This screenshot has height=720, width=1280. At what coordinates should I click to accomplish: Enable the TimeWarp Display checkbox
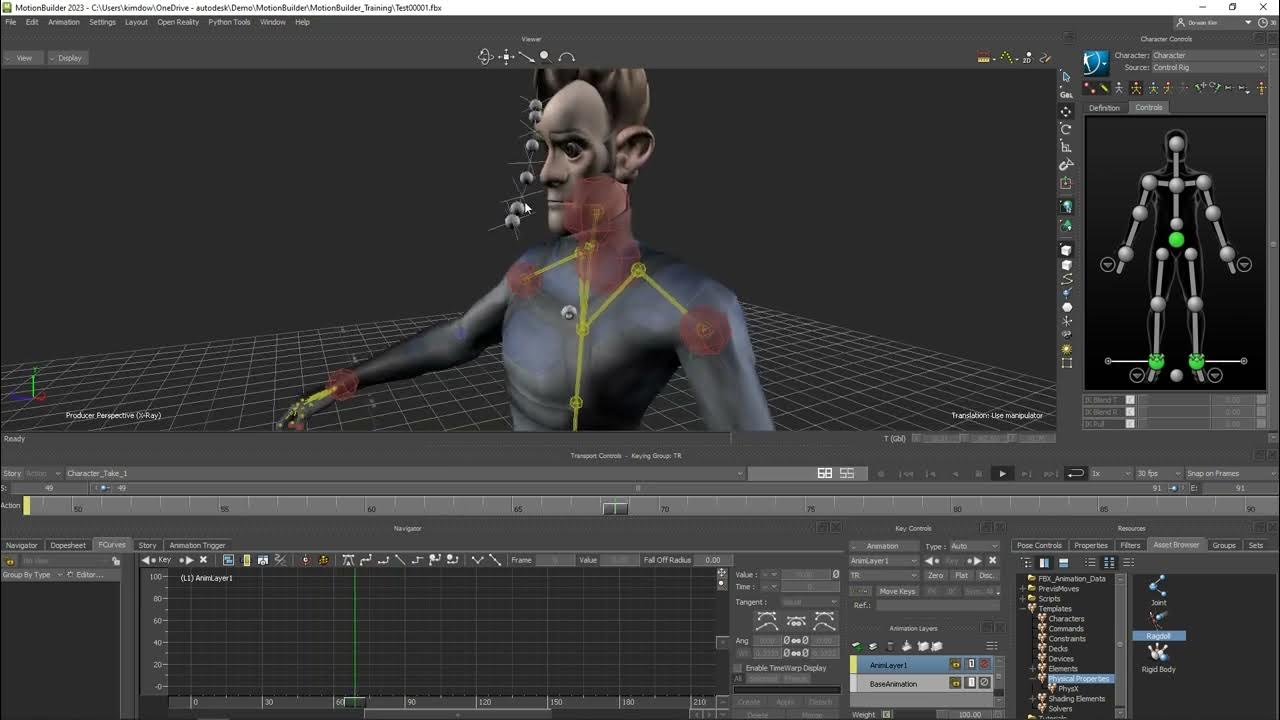click(738, 668)
